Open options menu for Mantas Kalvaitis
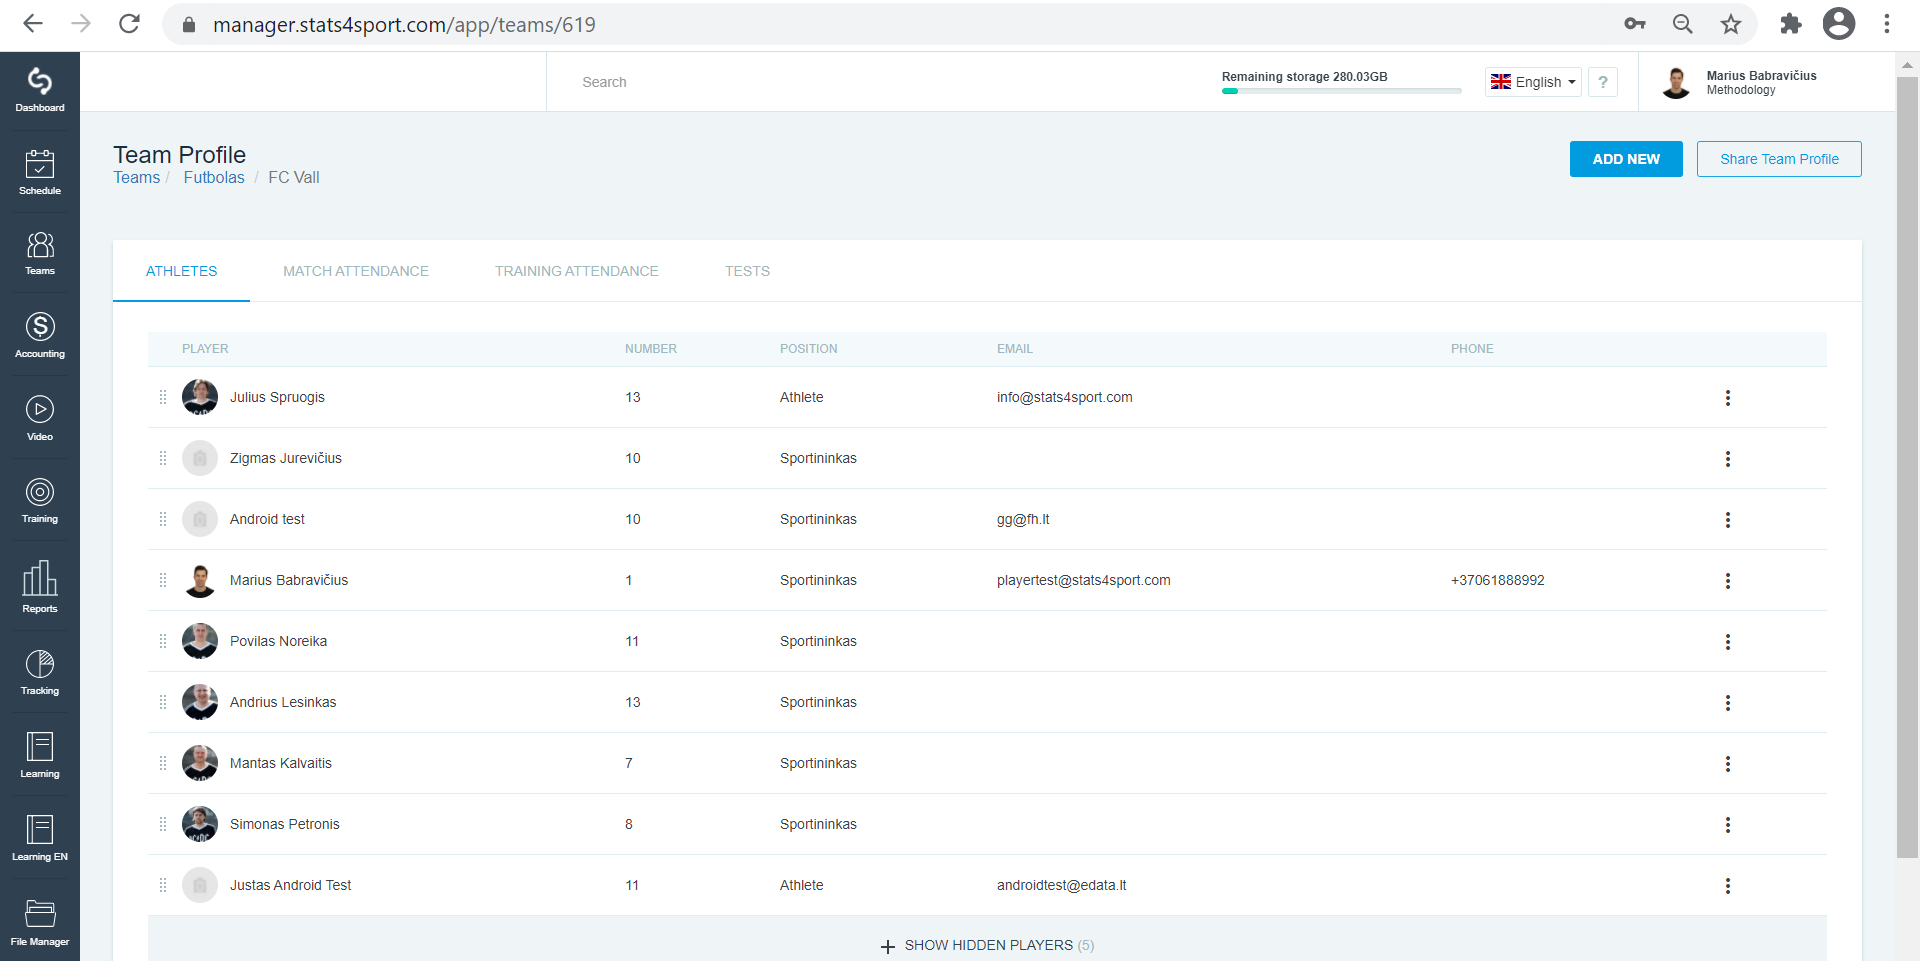This screenshot has width=1920, height=961. pyautogui.click(x=1727, y=764)
